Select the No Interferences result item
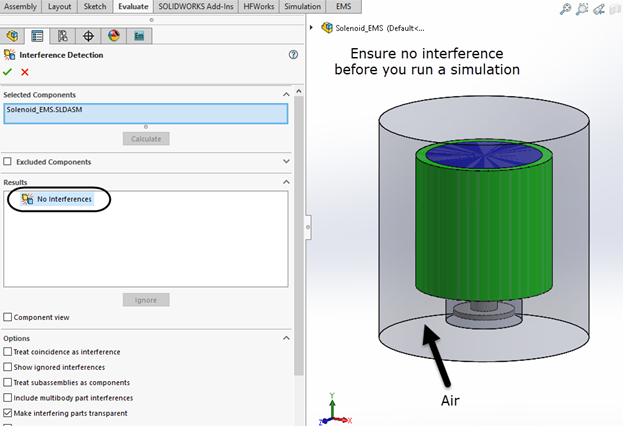Viewport: 624px width, 433px height. [x=63, y=199]
